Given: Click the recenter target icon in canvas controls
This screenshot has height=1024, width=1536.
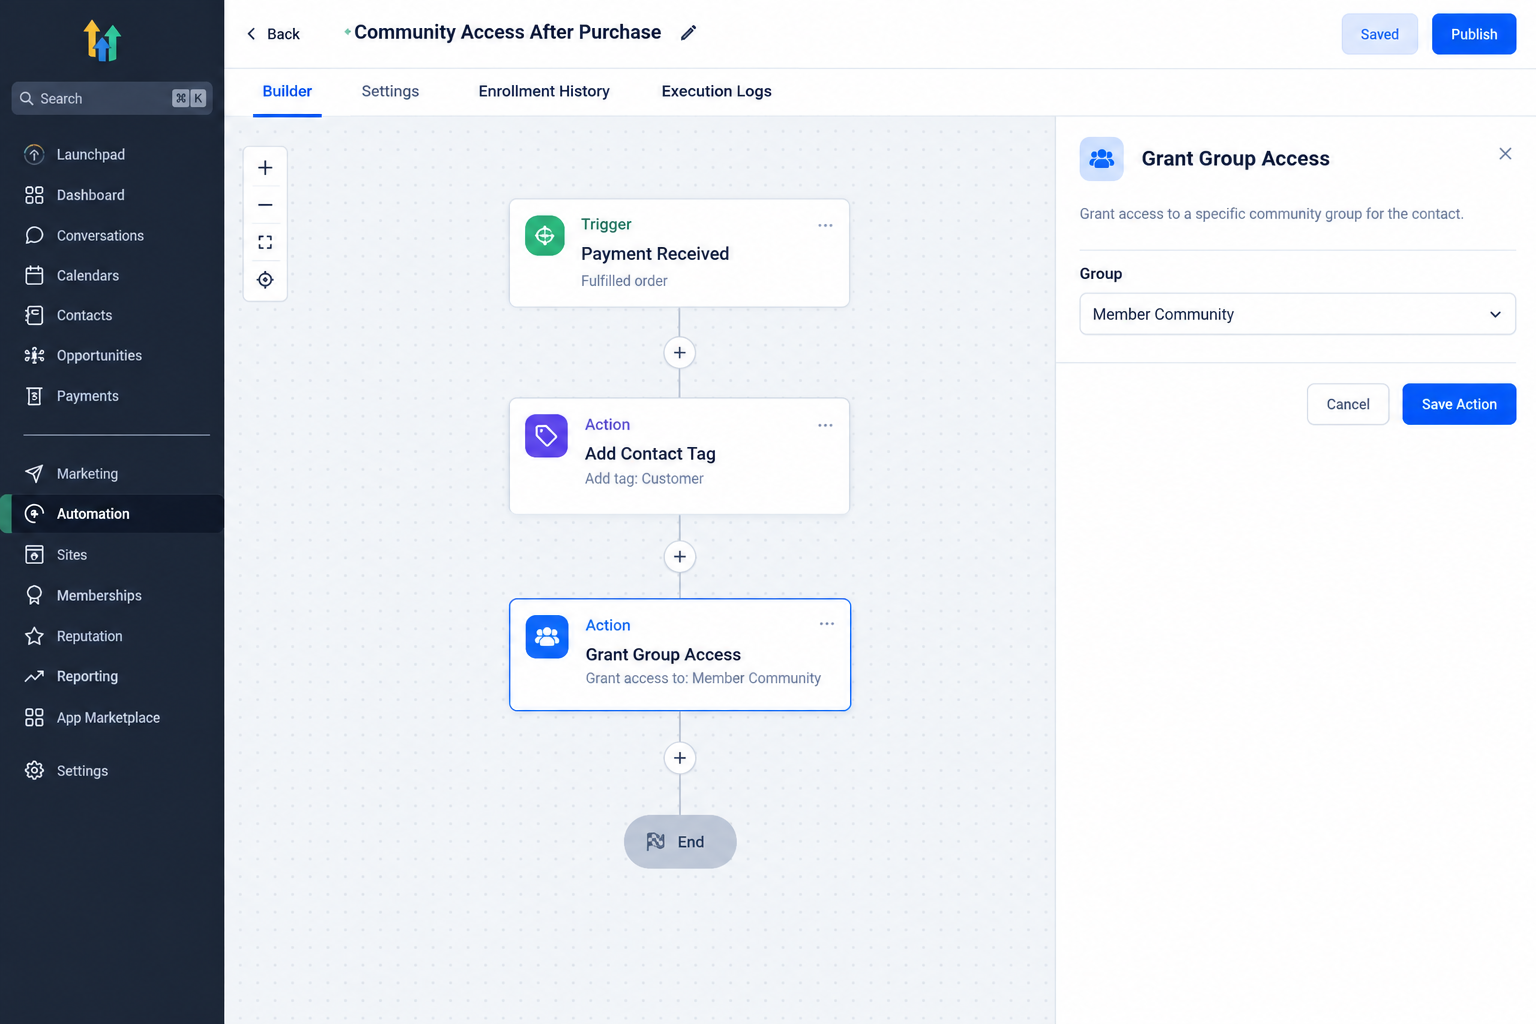Looking at the screenshot, I should 265,280.
